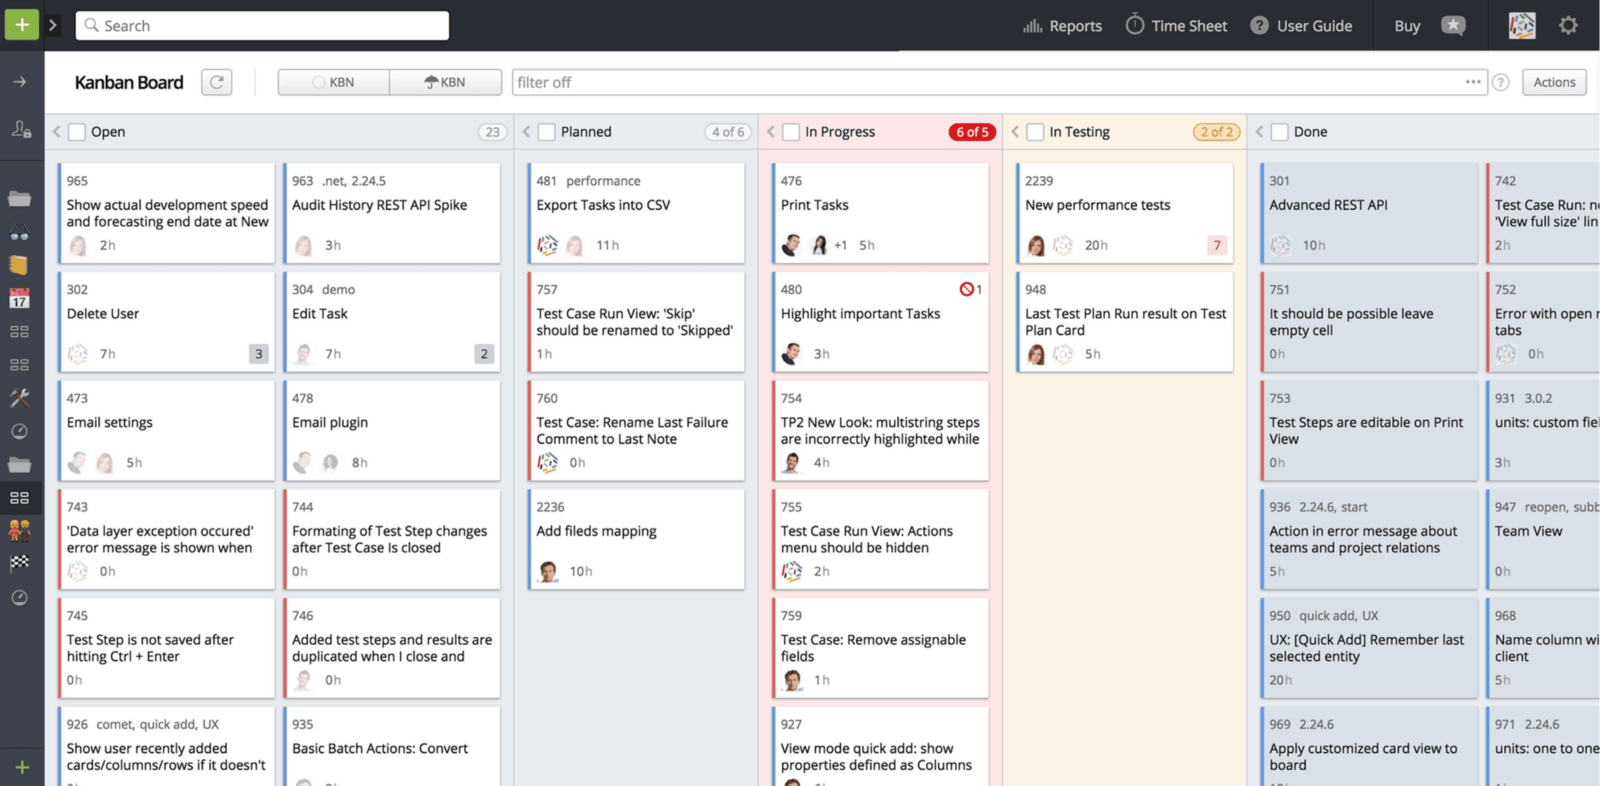Viewport: 1600px width, 786px height.
Task: Click the Actions button
Action: pyautogui.click(x=1554, y=82)
